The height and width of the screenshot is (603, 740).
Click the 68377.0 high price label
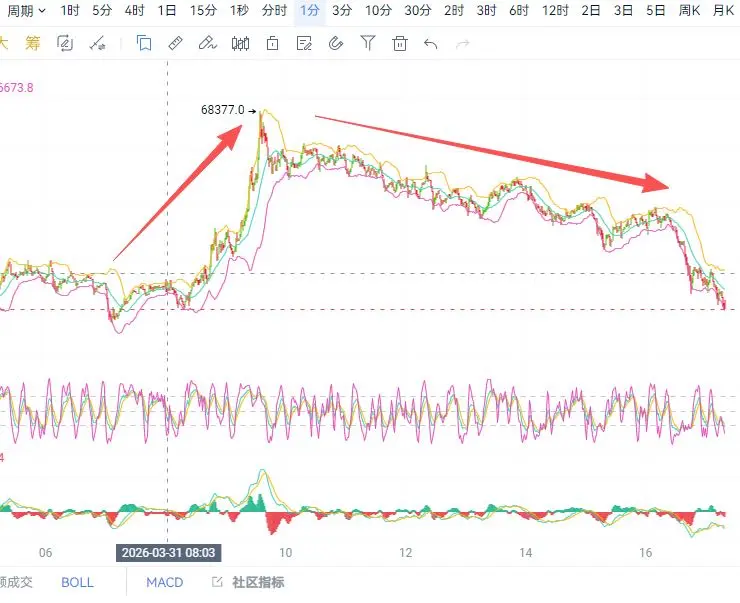pyautogui.click(x=222, y=110)
